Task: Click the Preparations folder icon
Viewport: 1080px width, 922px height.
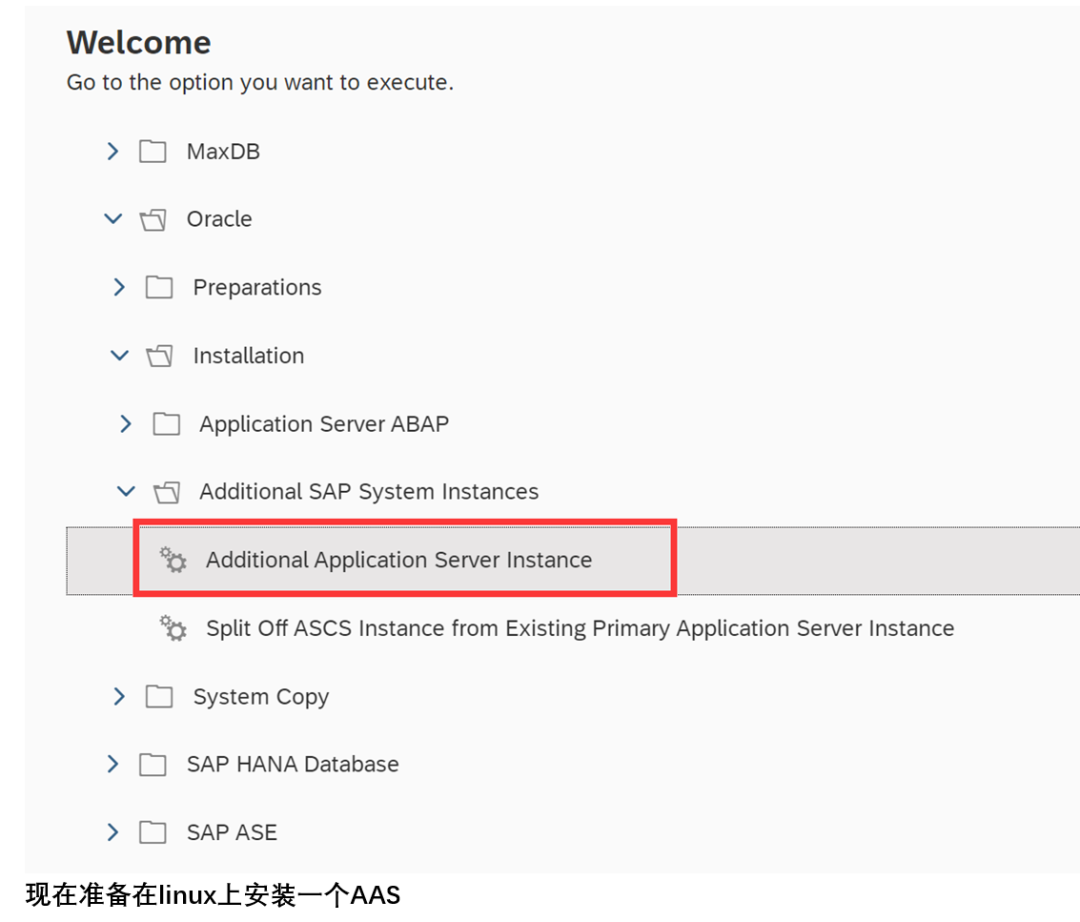Action: coord(159,287)
